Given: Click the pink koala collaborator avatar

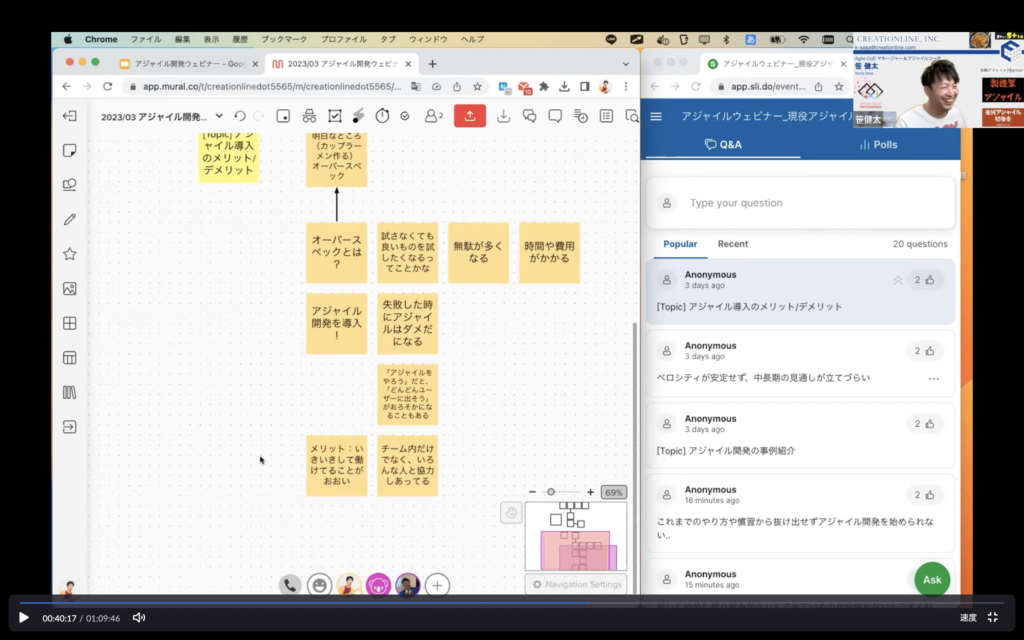Looking at the screenshot, I should pyautogui.click(x=378, y=585).
